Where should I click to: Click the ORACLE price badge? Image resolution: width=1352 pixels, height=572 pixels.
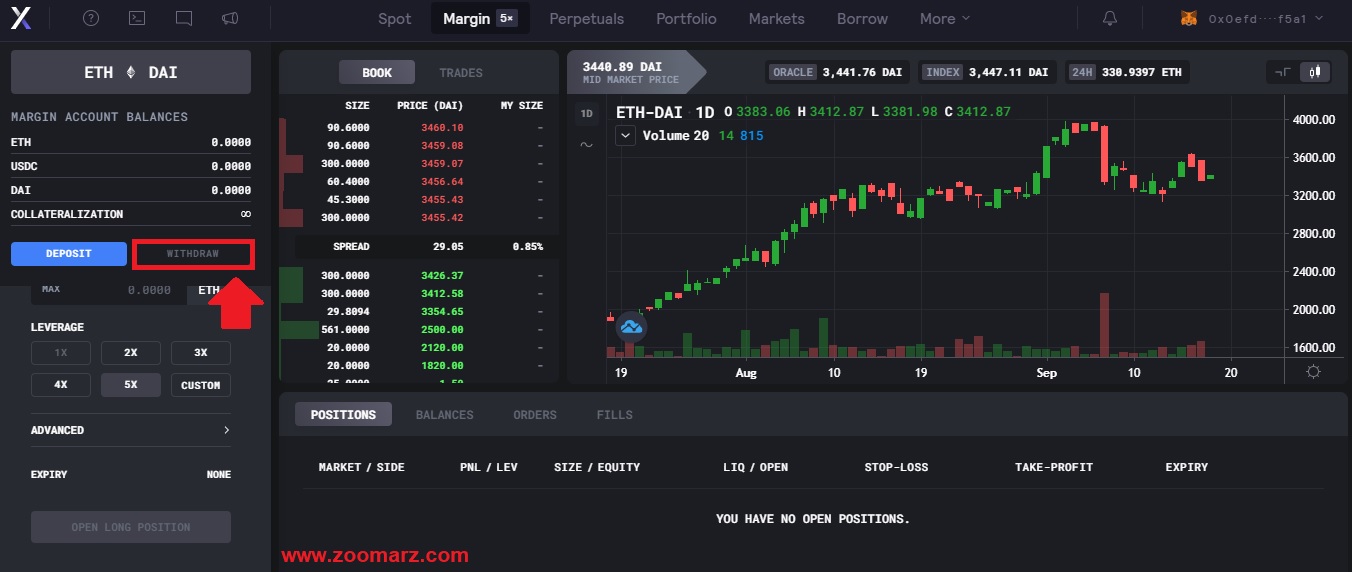pyautogui.click(x=836, y=72)
